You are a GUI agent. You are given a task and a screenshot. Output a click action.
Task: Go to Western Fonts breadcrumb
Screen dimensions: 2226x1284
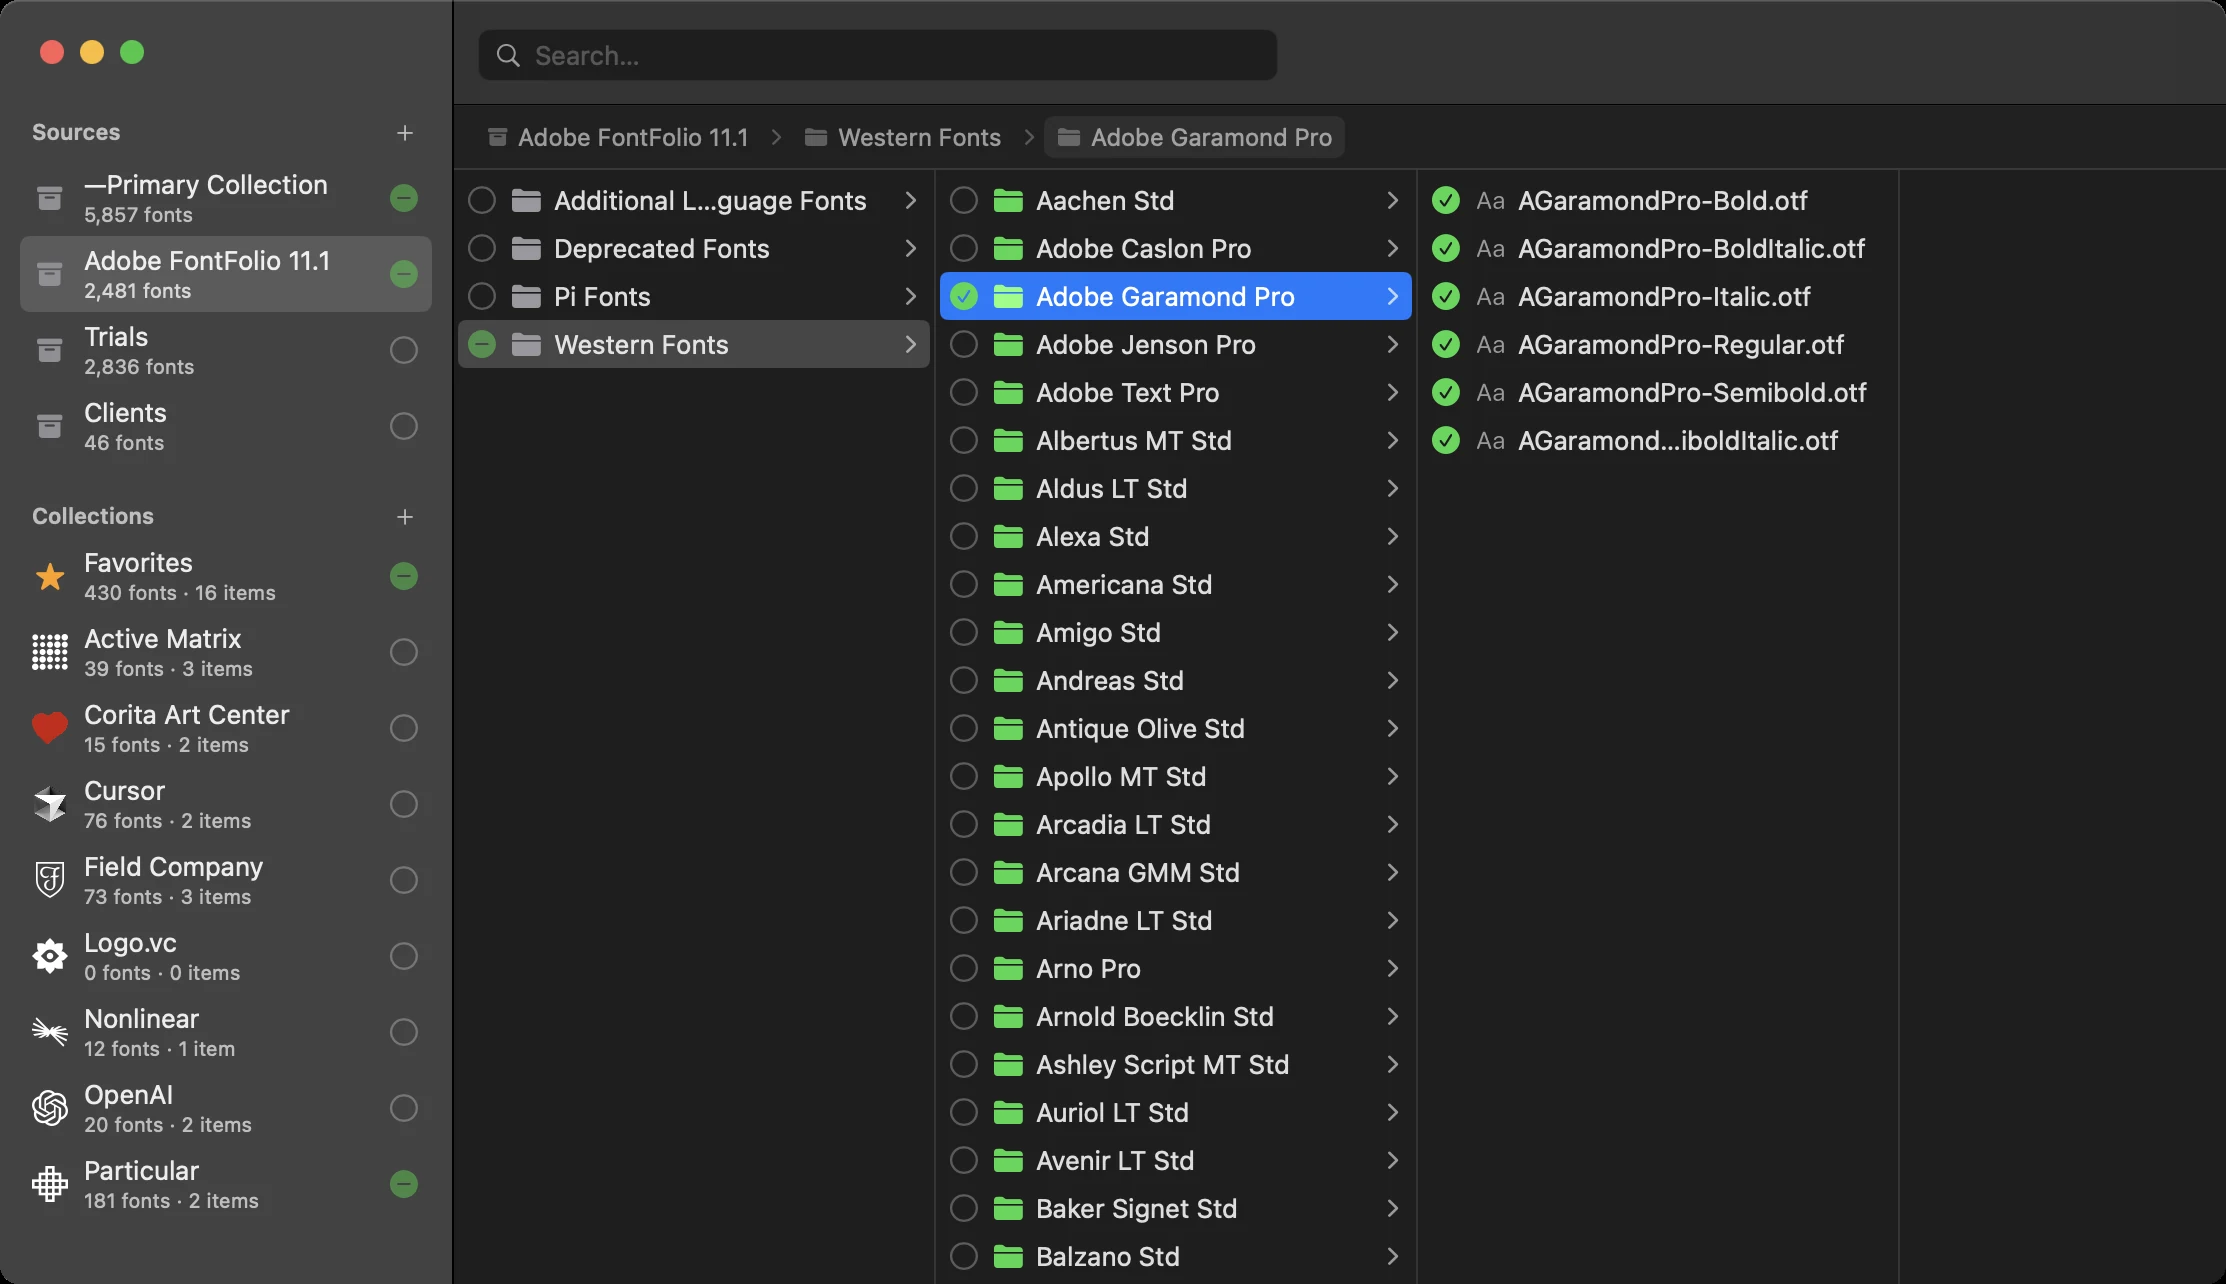click(904, 138)
